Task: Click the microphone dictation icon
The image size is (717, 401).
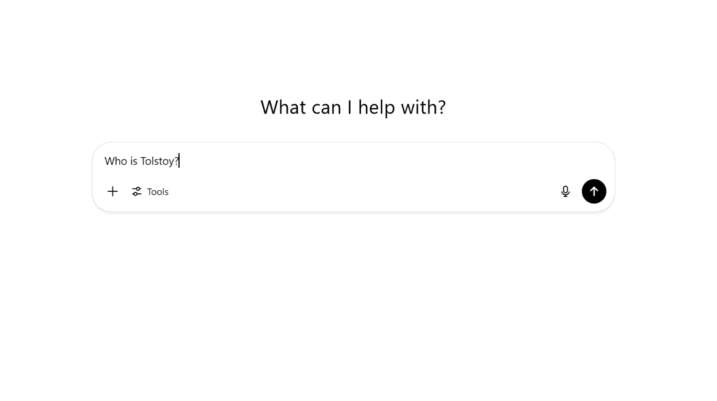Action: coord(565,192)
